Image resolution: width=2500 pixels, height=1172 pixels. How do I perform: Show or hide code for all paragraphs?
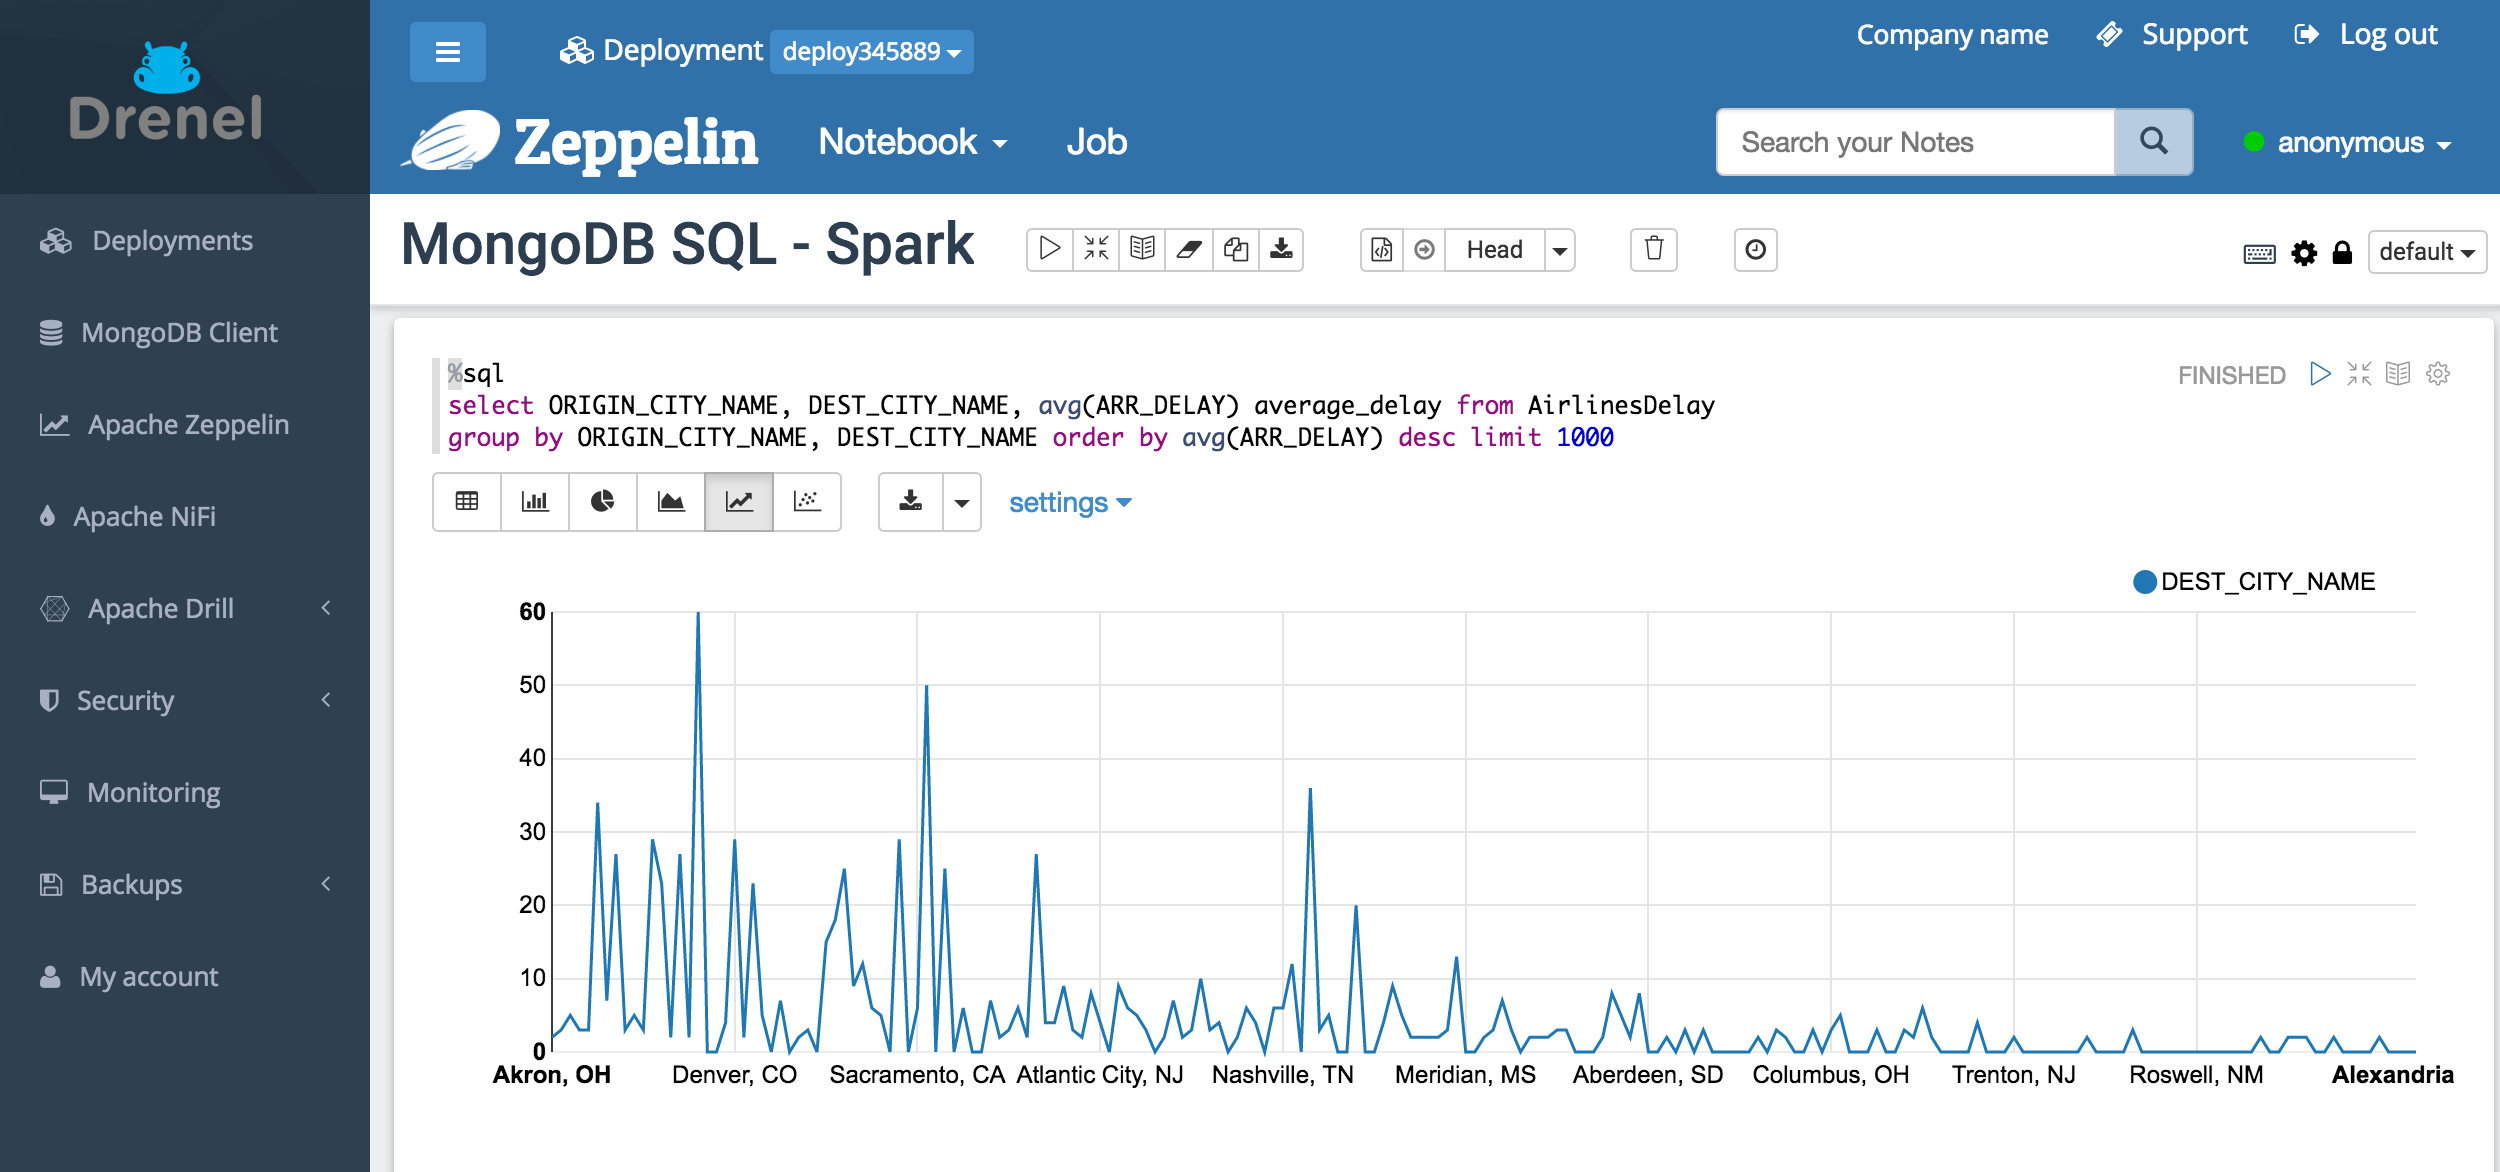[x=1096, y=249]
